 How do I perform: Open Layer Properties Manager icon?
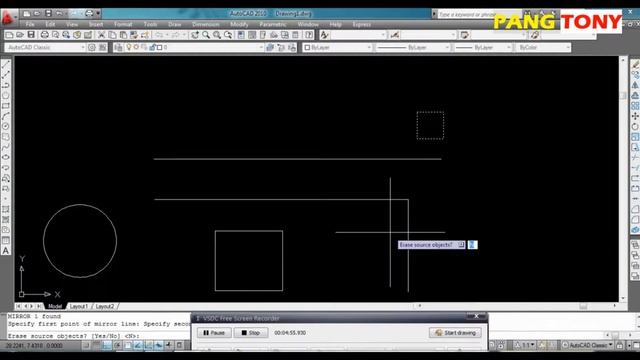(x=118, y=47)
